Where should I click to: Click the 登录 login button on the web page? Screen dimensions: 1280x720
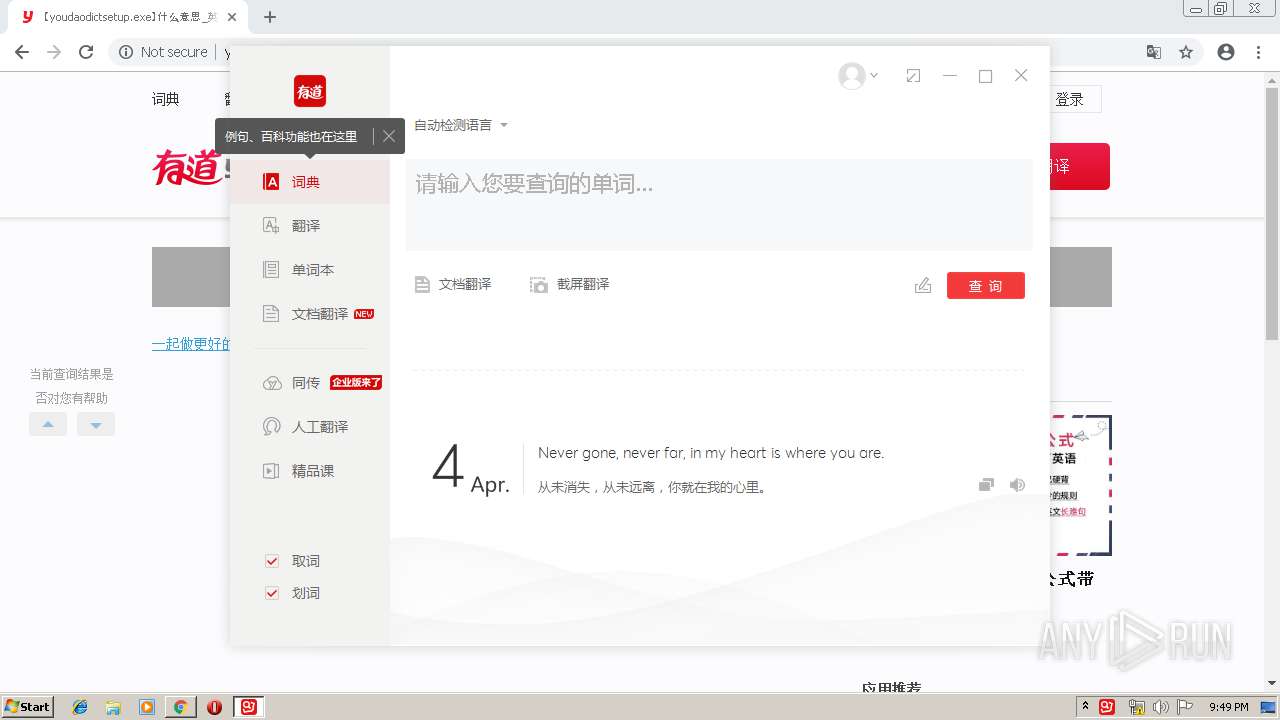1070,99
